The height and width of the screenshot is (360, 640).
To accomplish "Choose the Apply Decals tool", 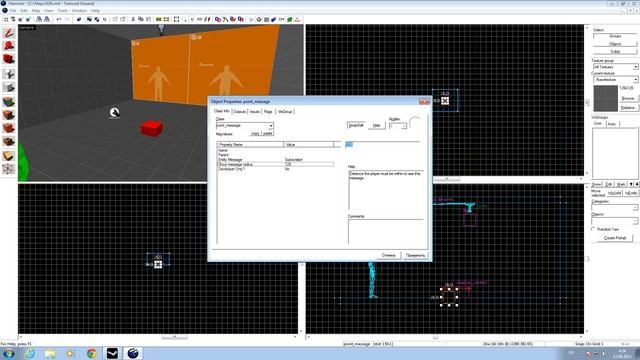I will 9,128.
